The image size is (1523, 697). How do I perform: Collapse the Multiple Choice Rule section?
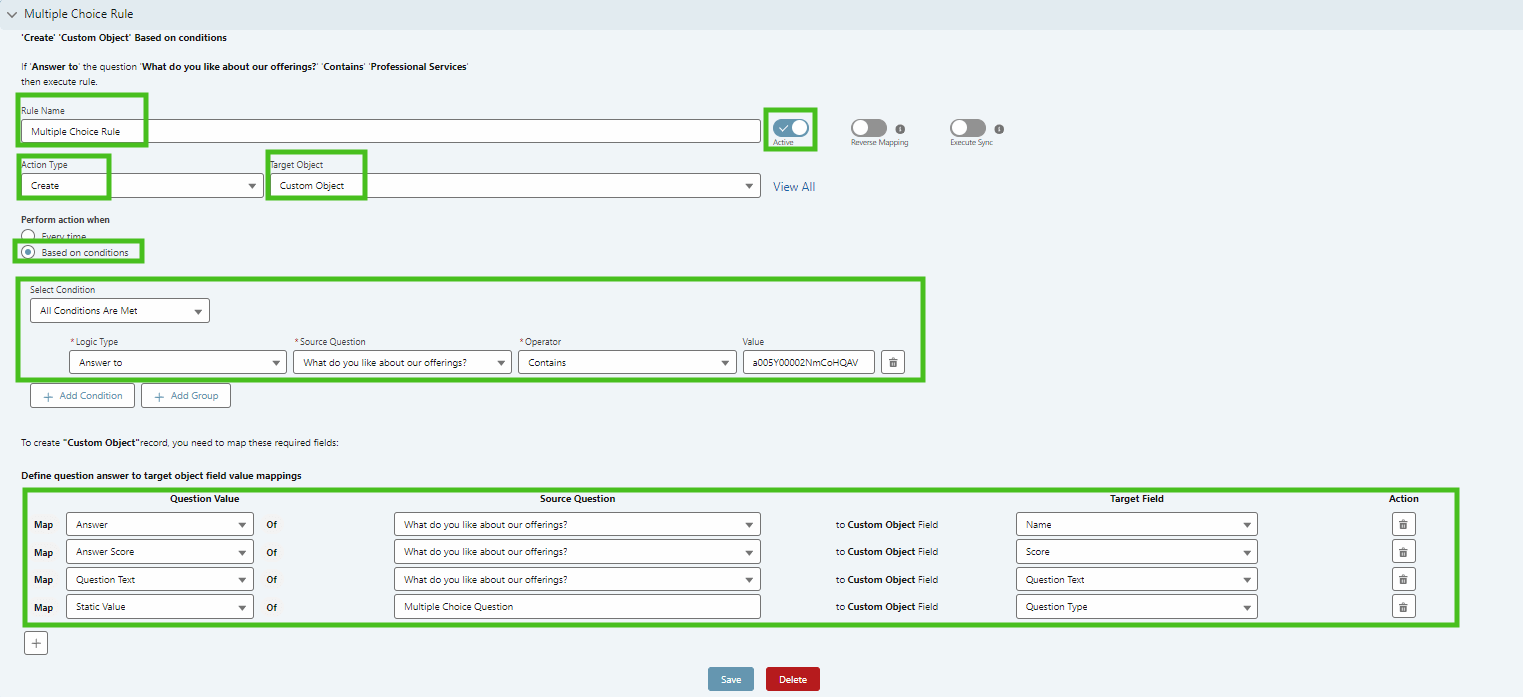[12, 14]
